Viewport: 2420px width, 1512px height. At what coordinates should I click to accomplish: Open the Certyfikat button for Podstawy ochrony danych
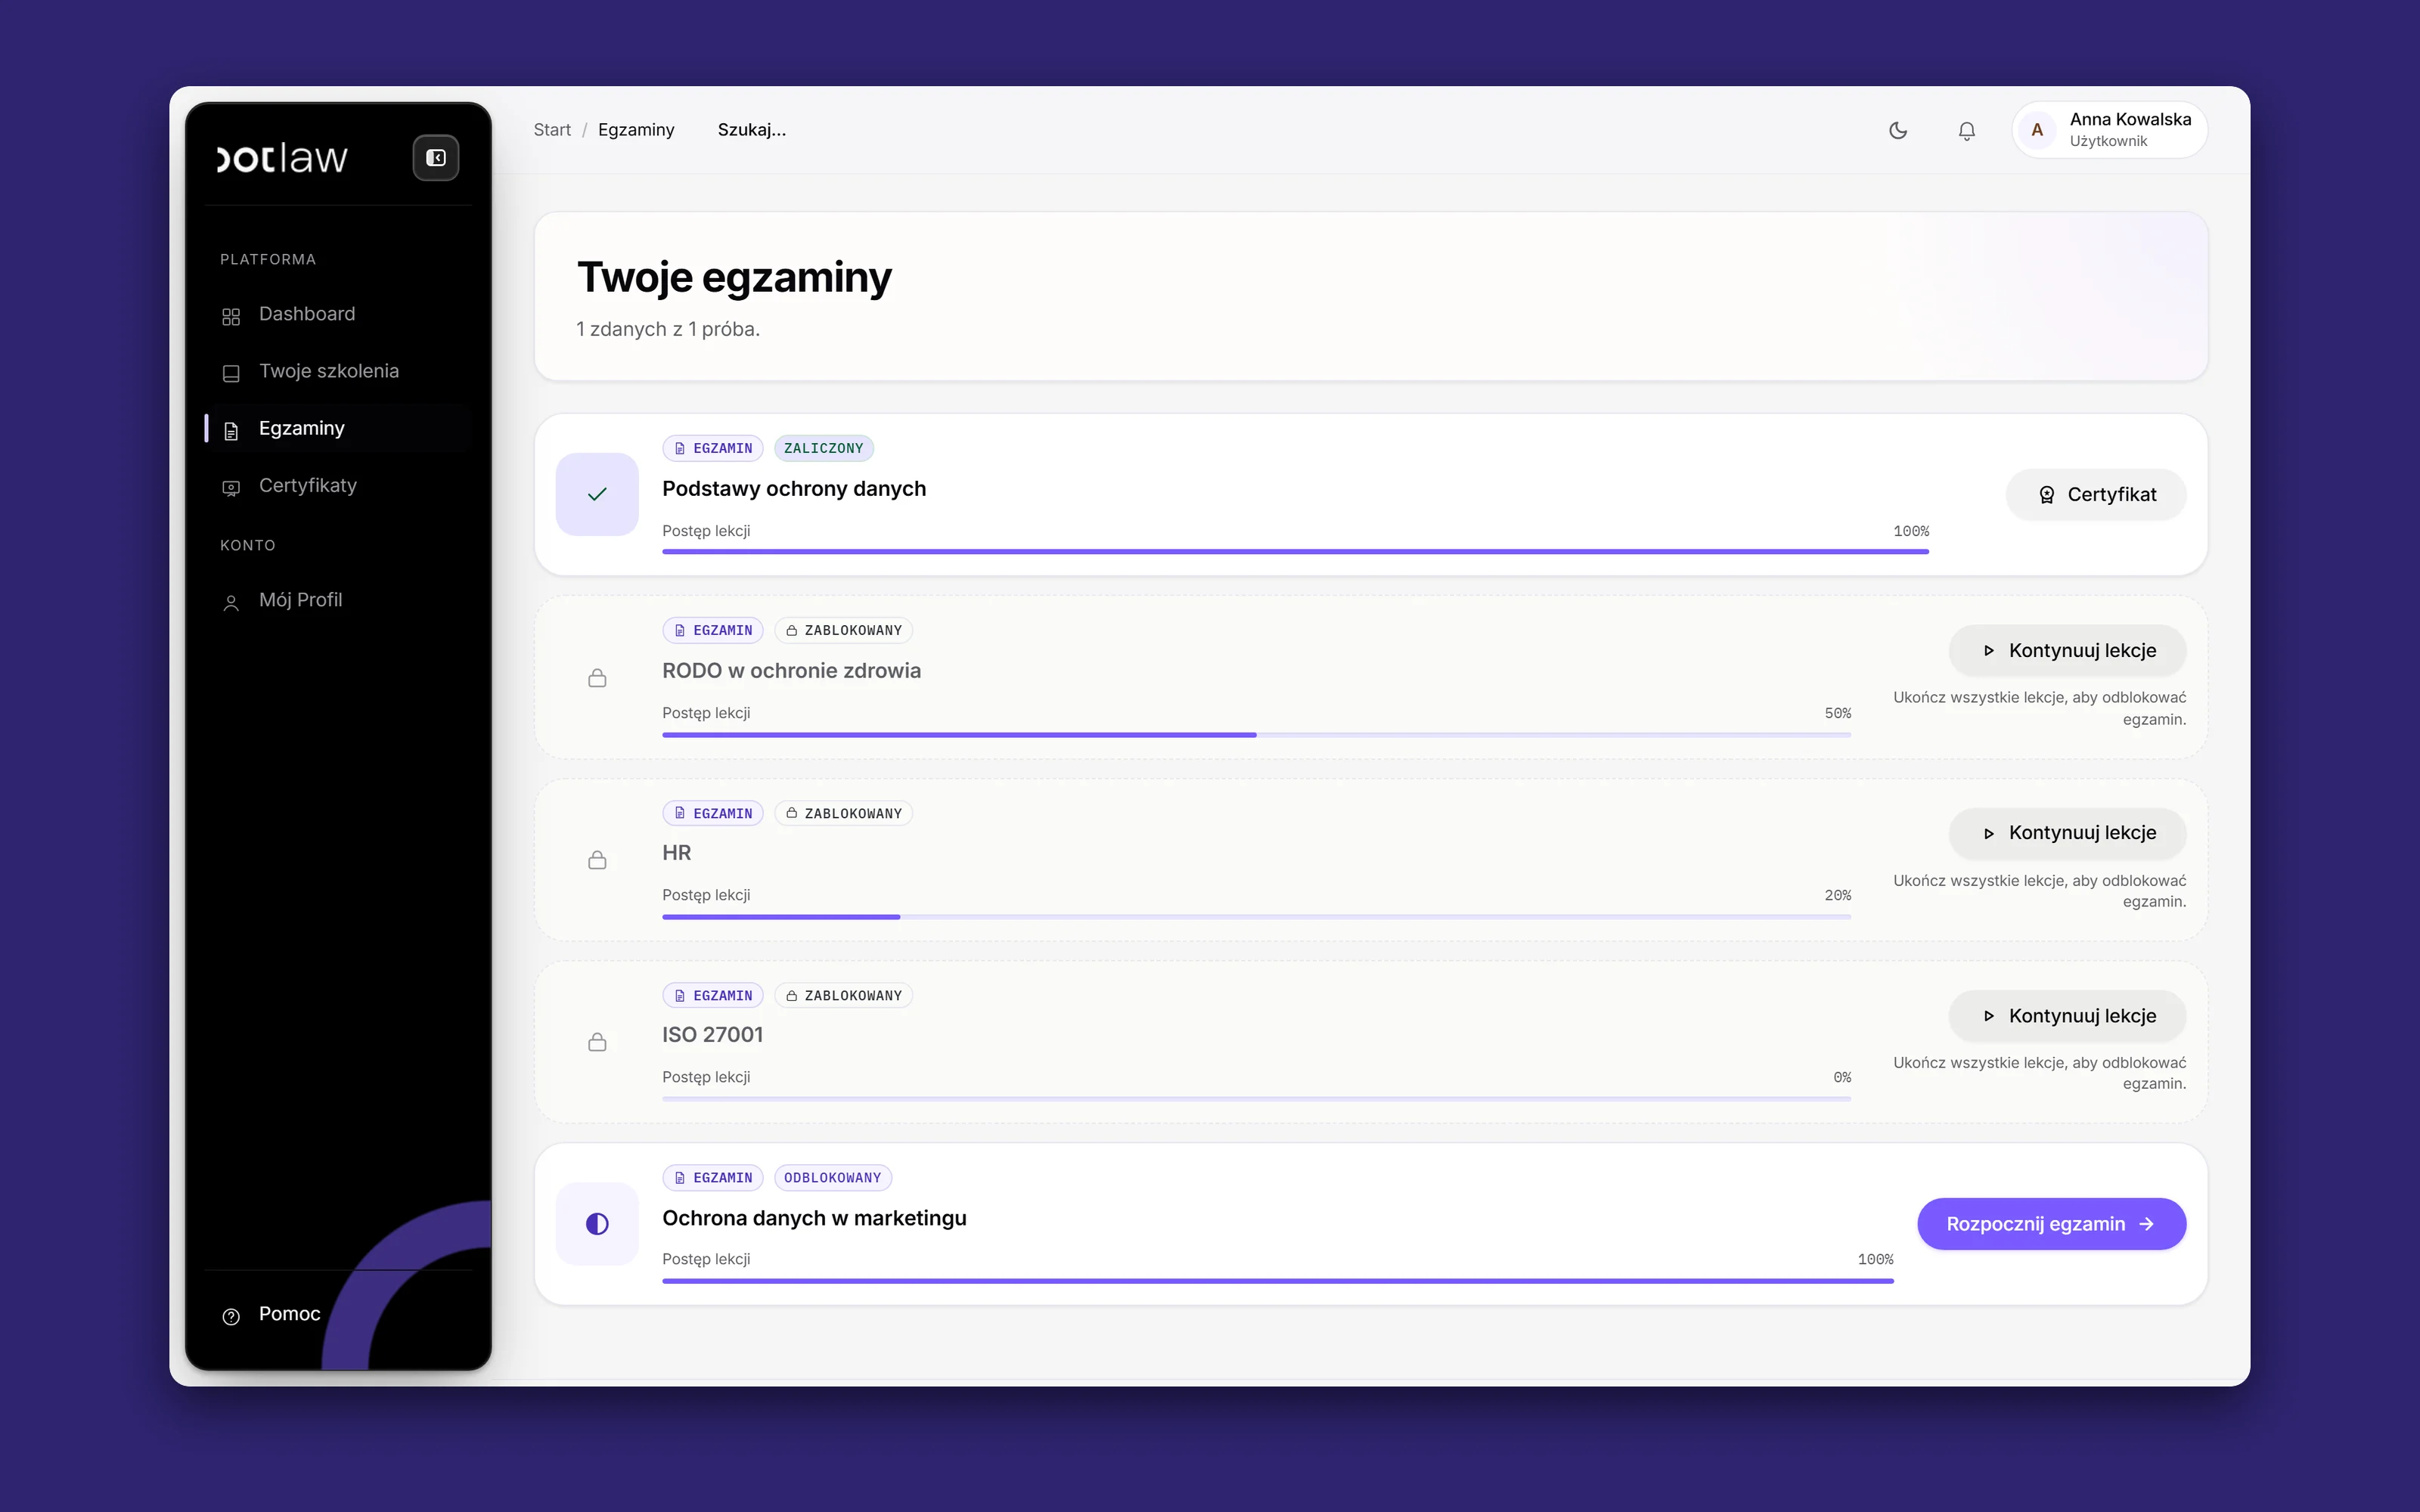tap(2096, 494)
